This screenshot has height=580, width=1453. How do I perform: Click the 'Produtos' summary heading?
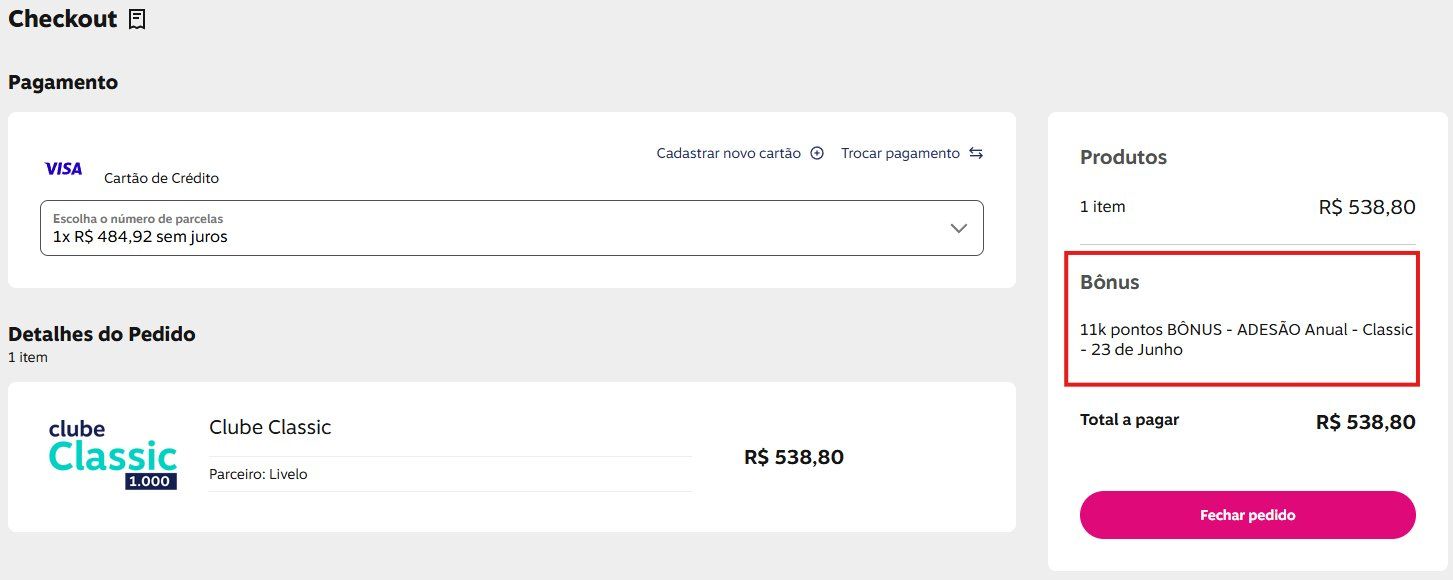pyautogui.click(x=1123, y=157)
